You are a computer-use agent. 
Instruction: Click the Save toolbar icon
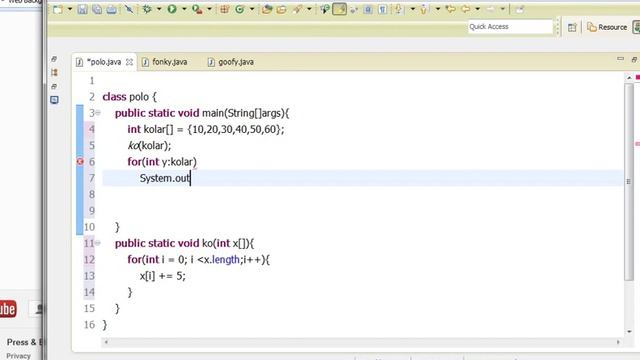(x=82, y=9)
